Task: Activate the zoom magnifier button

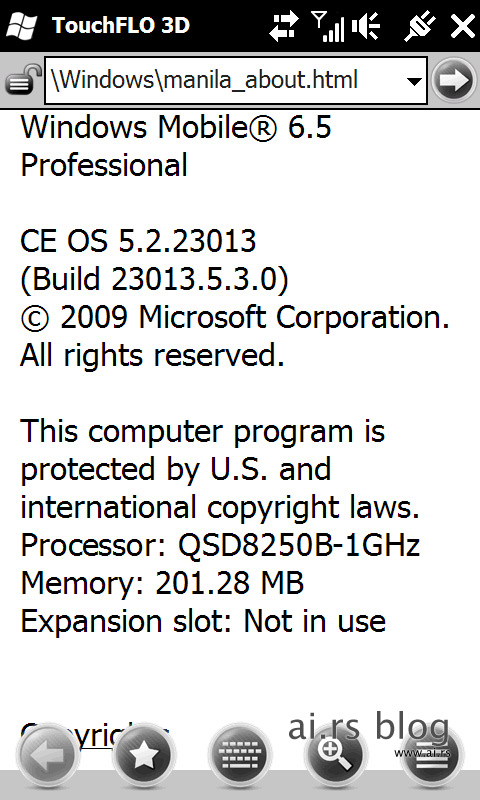Action: (336, 755)
